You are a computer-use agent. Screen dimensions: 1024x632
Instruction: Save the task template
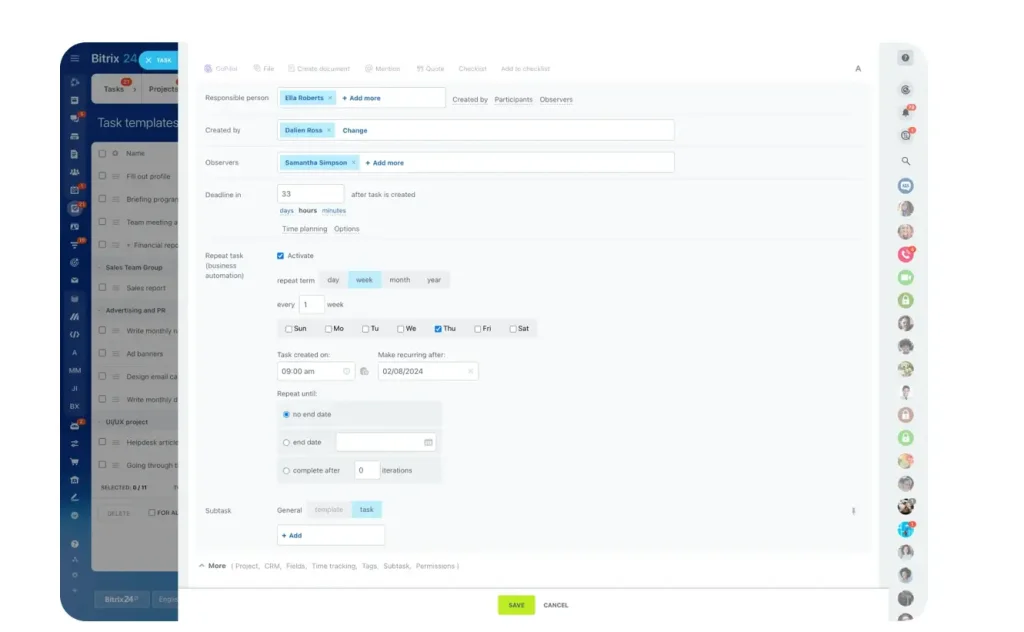tap(516, 604)
